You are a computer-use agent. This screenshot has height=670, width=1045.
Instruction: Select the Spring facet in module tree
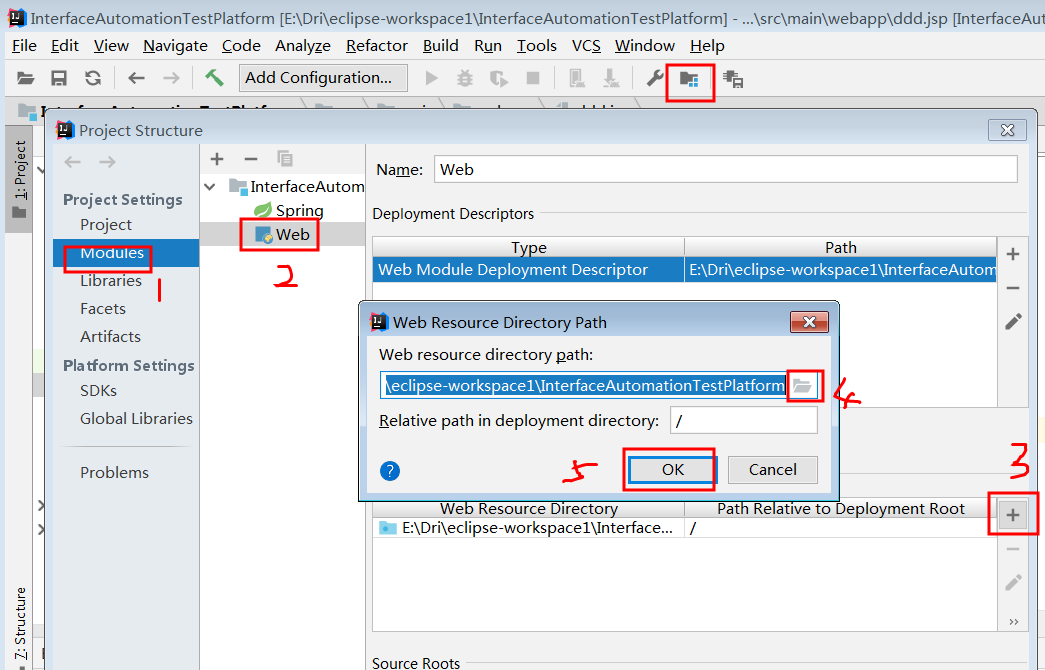(289, 211)
